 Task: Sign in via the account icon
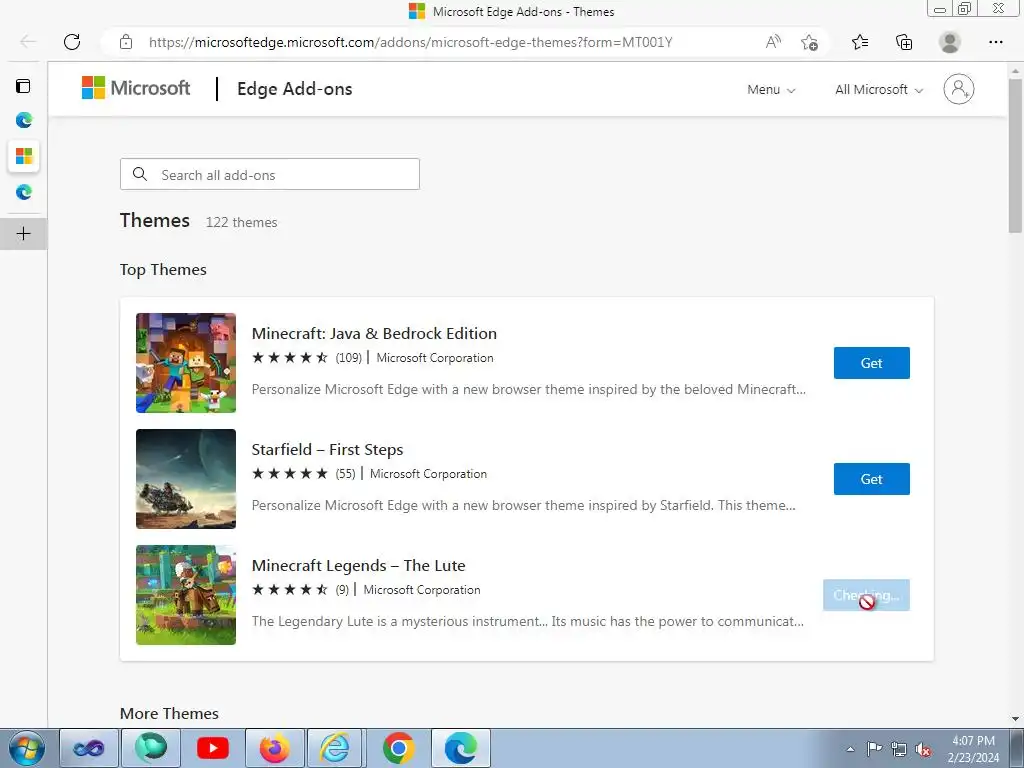(x=959, y=89)
